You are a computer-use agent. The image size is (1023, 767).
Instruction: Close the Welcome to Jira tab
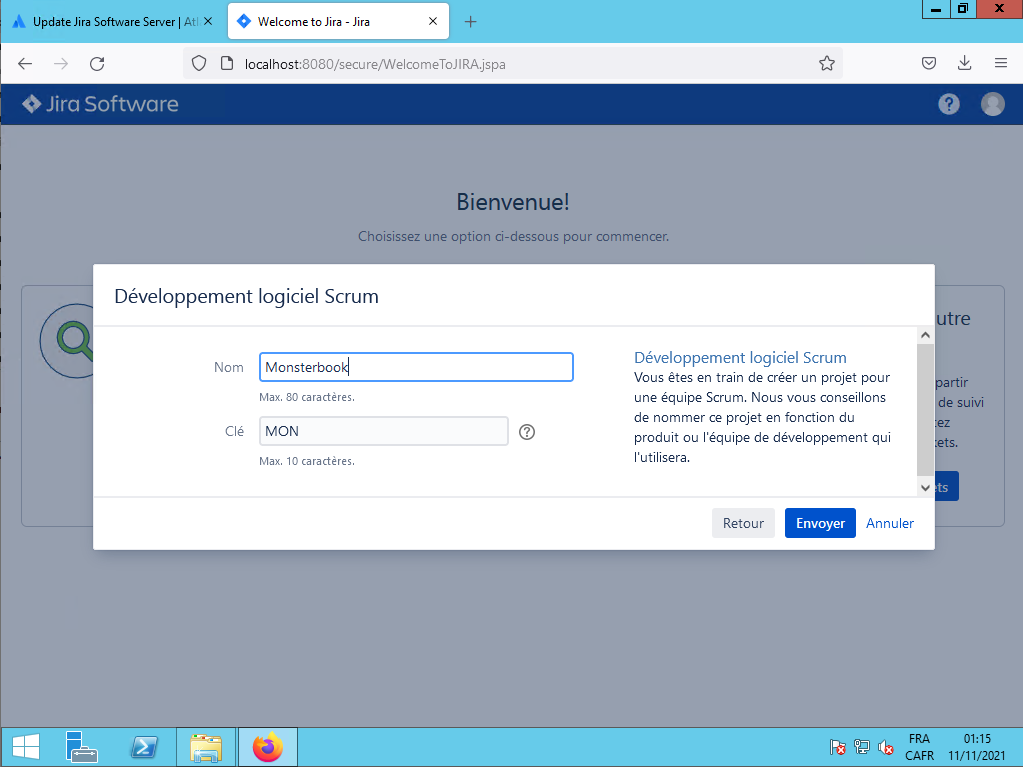tap(432, 21)
